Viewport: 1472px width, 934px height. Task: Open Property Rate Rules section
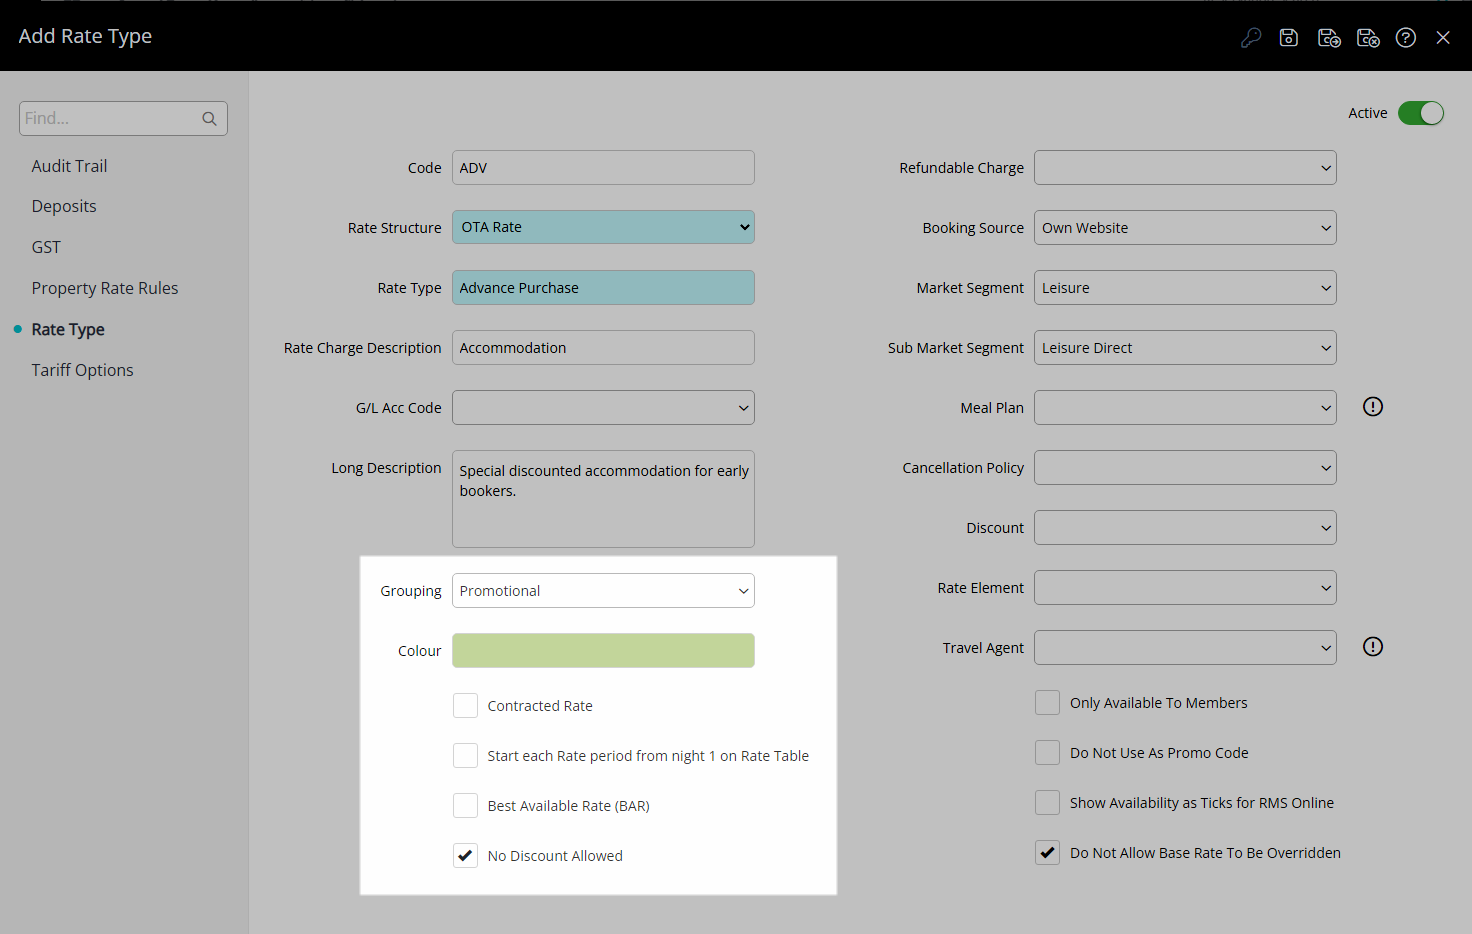[x=105, y=288]
